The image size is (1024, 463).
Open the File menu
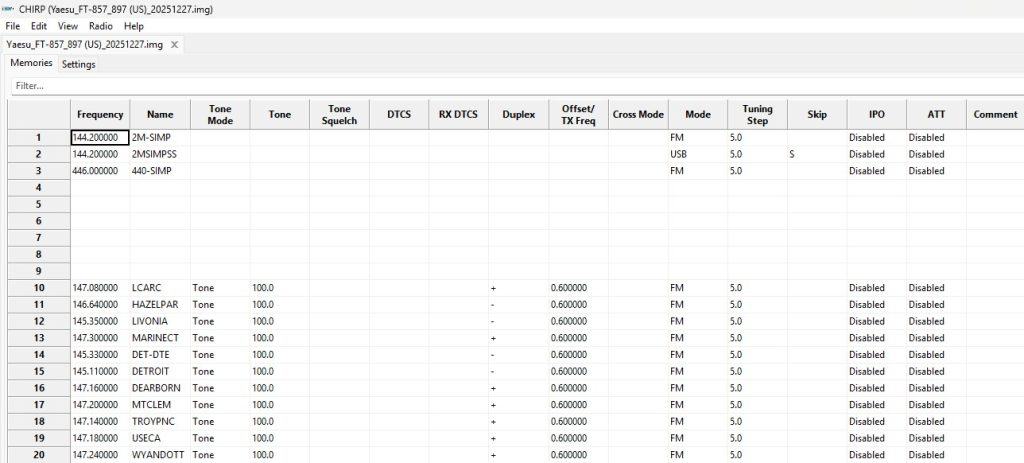(12, 26)
